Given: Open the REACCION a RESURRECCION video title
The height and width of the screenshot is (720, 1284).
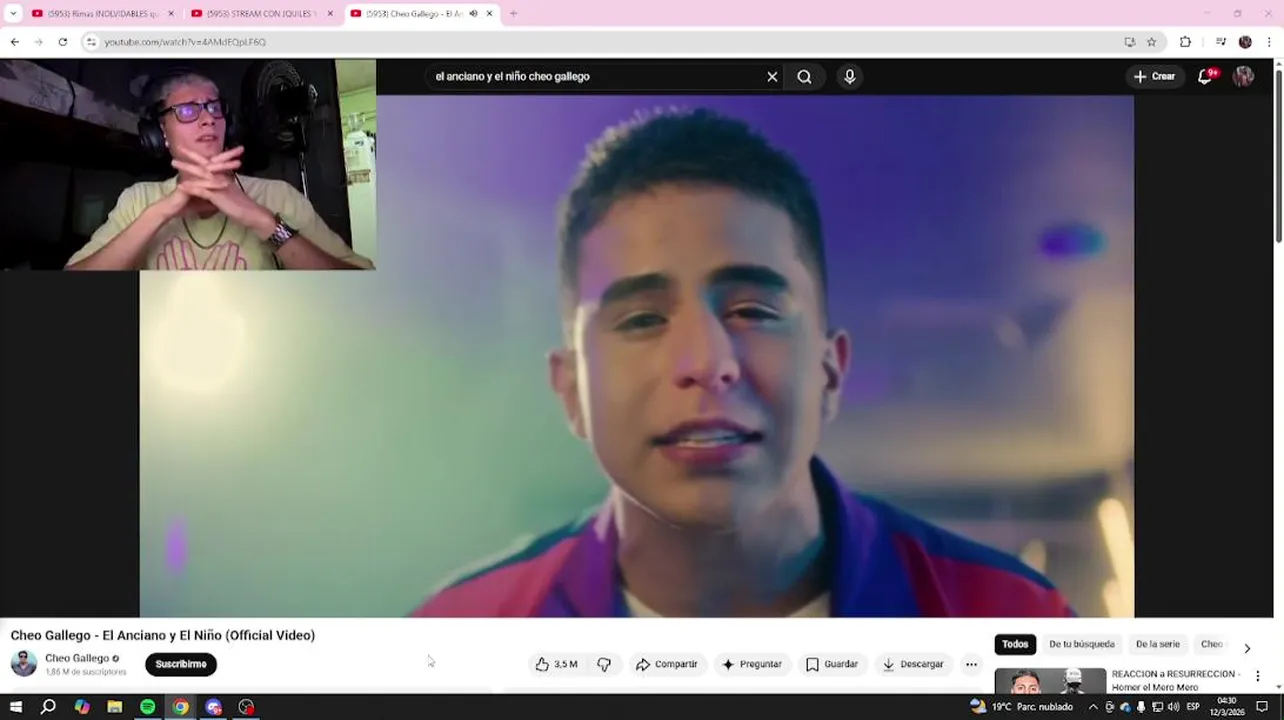Looking at the screenshot, I should (1175, 680).
